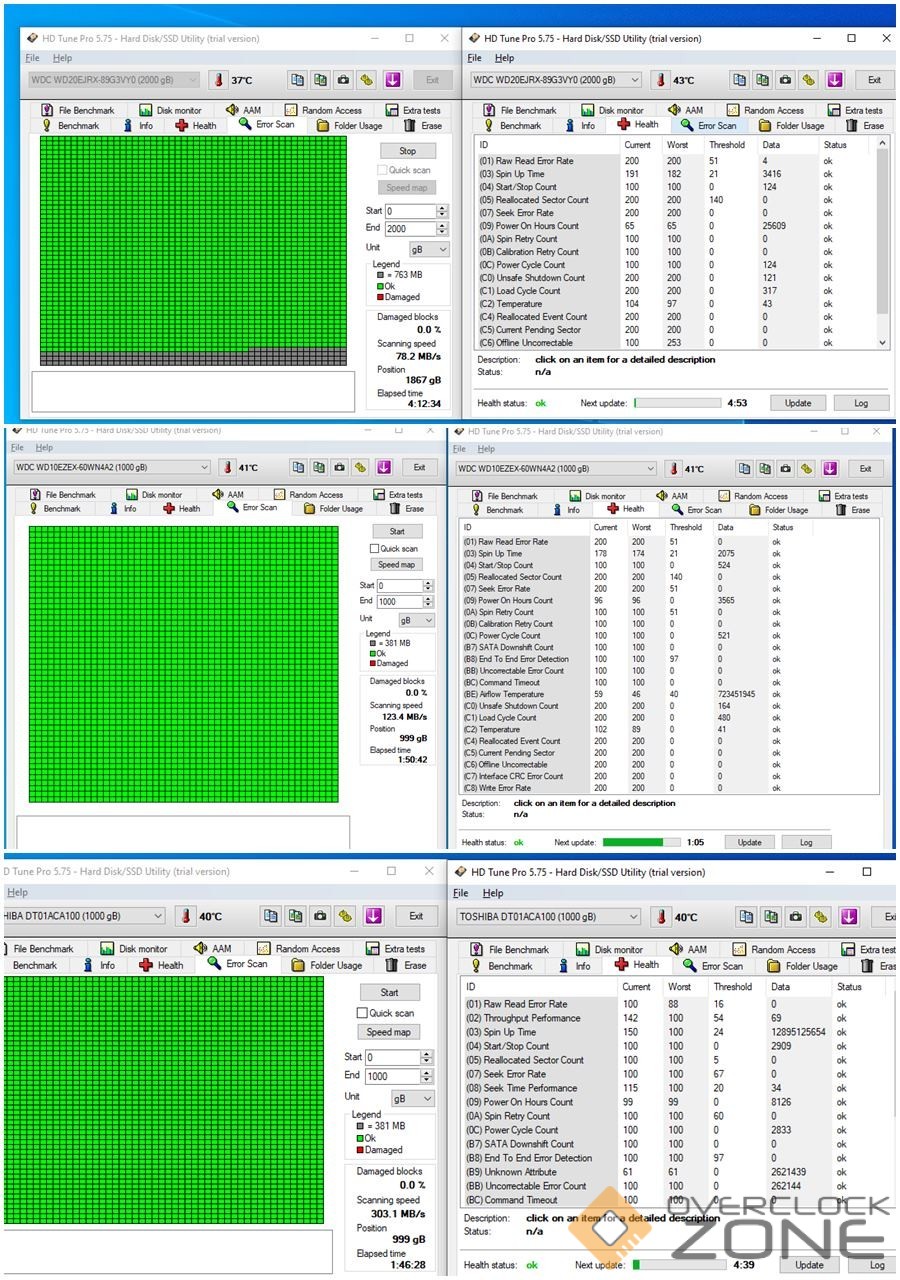Click Exit button in WD10EZEX Error Scan window
This screenshot has height=1280, width=900.
[x=419, y=467]
